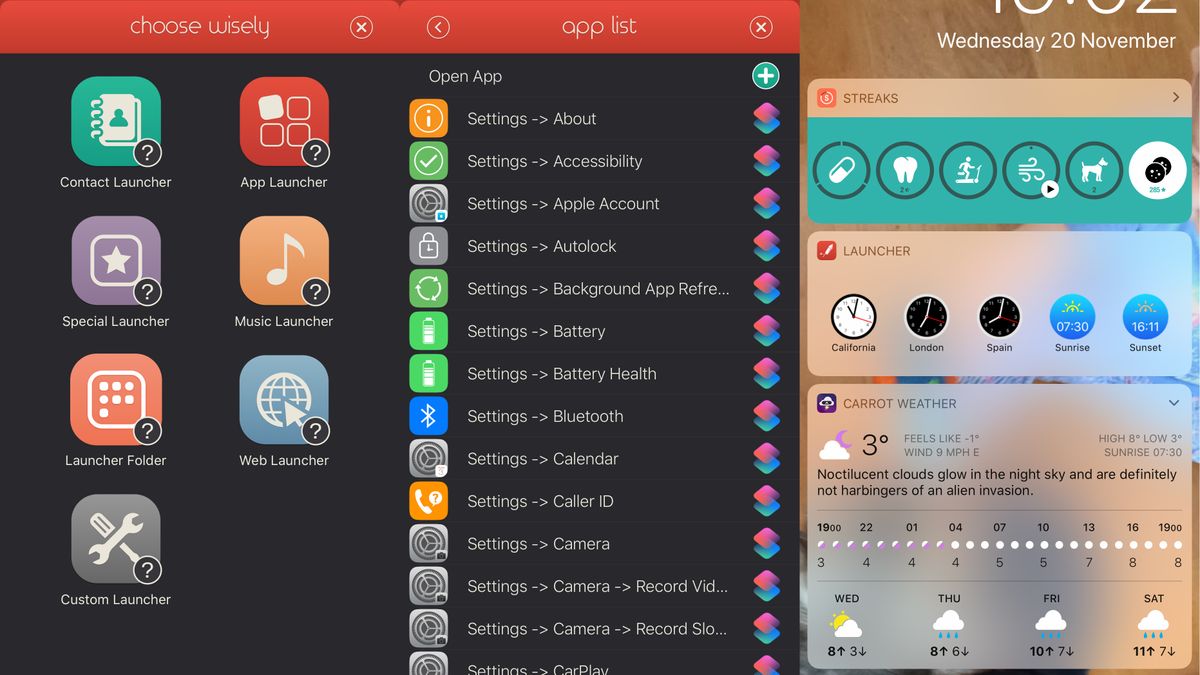Tap the Bluetooth icon beside Settings -> Bluetooth
Screen dimensions: 1200x675
(429, 416)
